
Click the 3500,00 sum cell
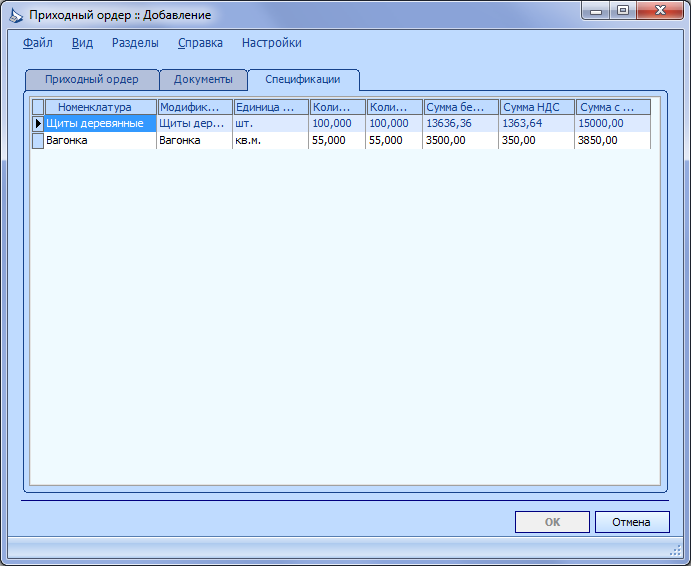(x=461, y=141)
